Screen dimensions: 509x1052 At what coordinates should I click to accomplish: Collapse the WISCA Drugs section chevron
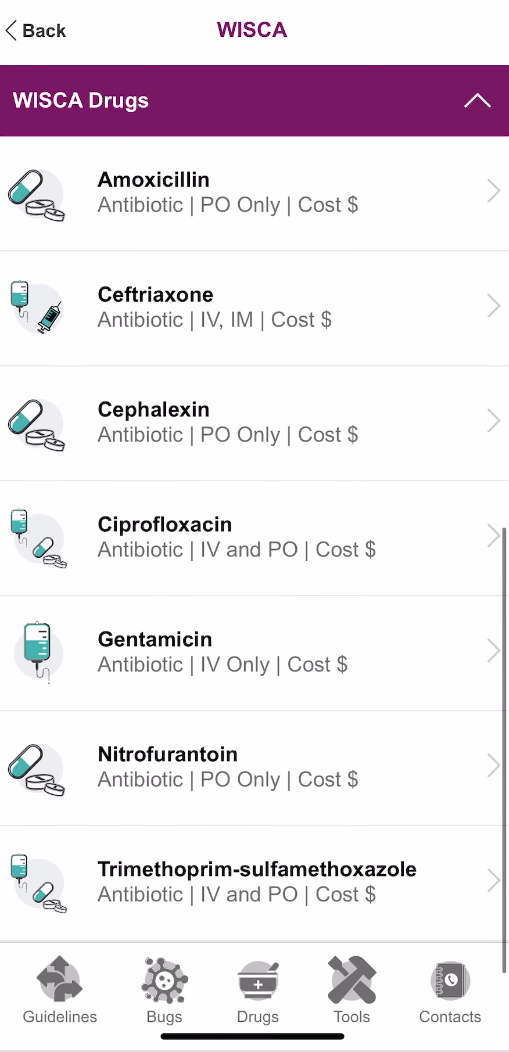point(477,101)
